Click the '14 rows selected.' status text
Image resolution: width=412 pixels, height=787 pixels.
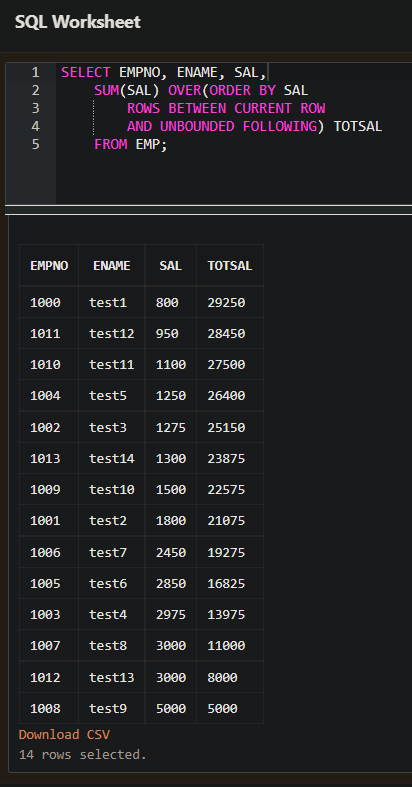tap(83, 754)
